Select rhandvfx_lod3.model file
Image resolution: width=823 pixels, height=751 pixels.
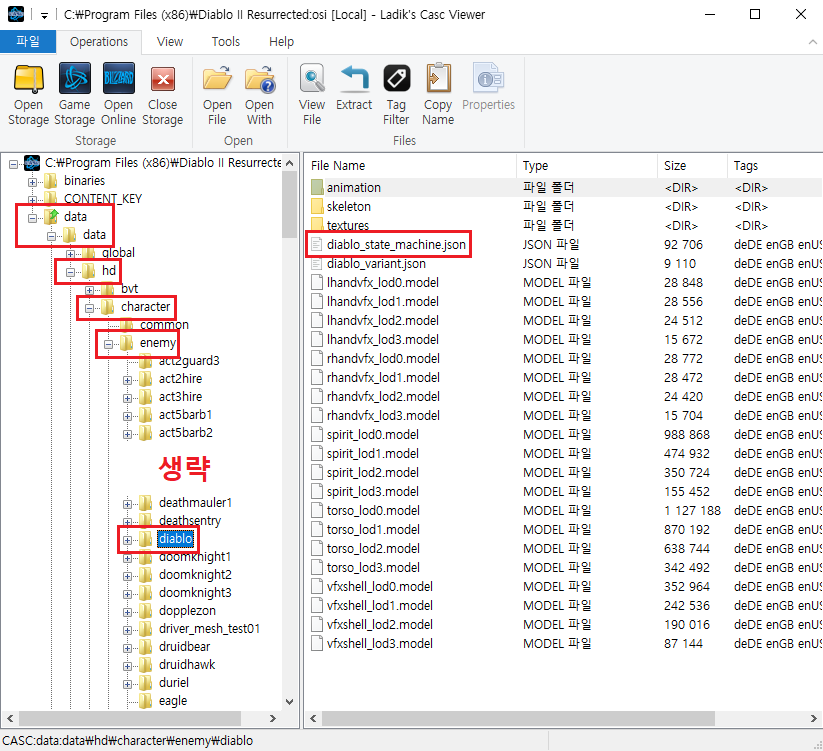(x=564, y=416)
